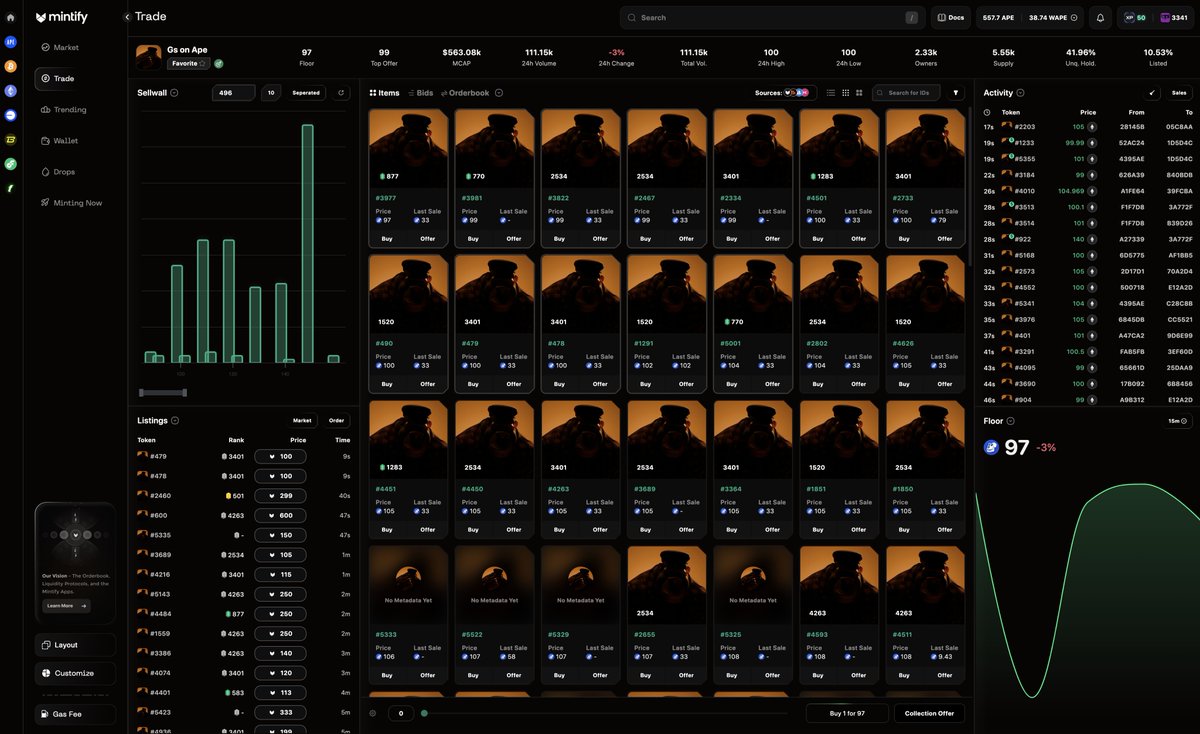Toggle the Seperated sellwall mode

point(306,93)
